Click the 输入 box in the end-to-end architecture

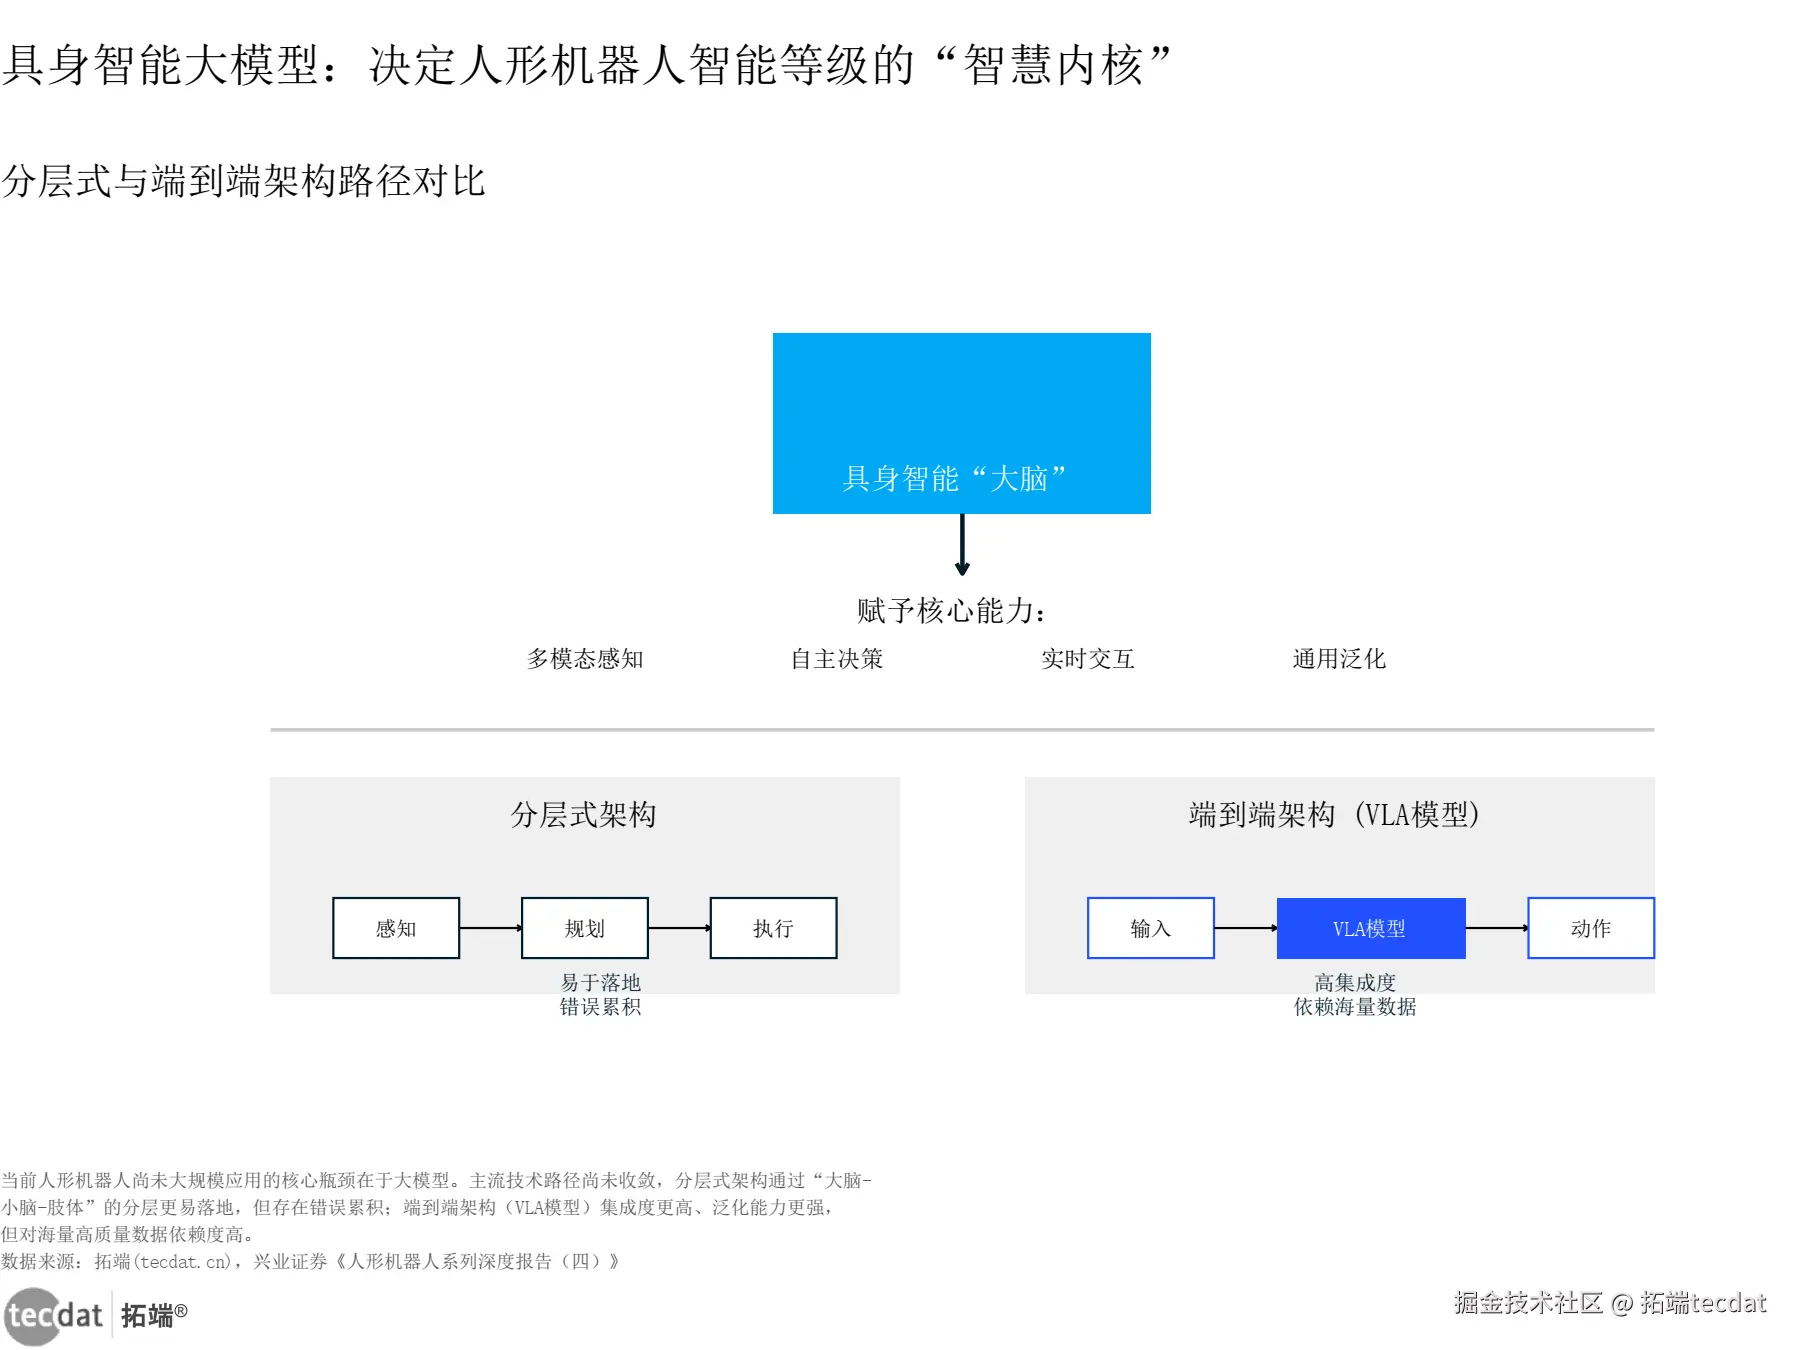[1151, 928]
